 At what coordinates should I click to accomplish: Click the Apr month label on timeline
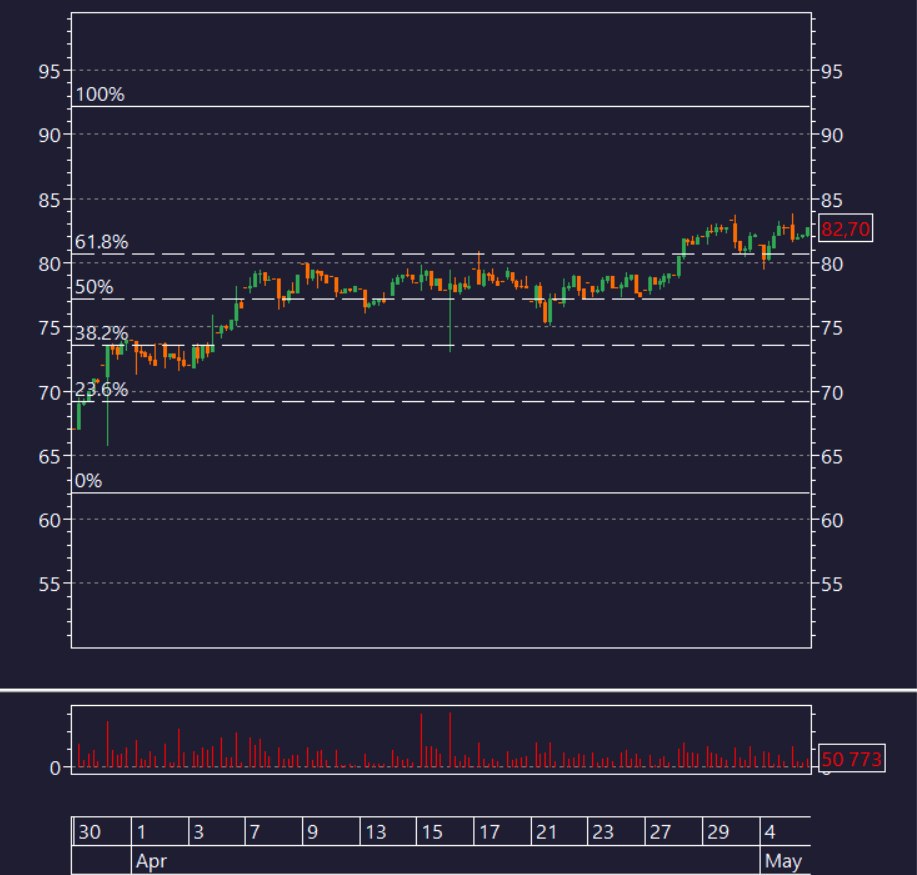pyautogui.click(x=151, y=861)
